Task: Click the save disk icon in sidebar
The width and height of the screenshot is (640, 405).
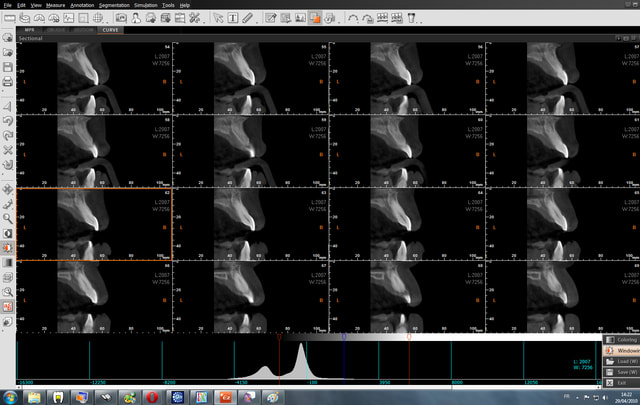Action: 9,66
